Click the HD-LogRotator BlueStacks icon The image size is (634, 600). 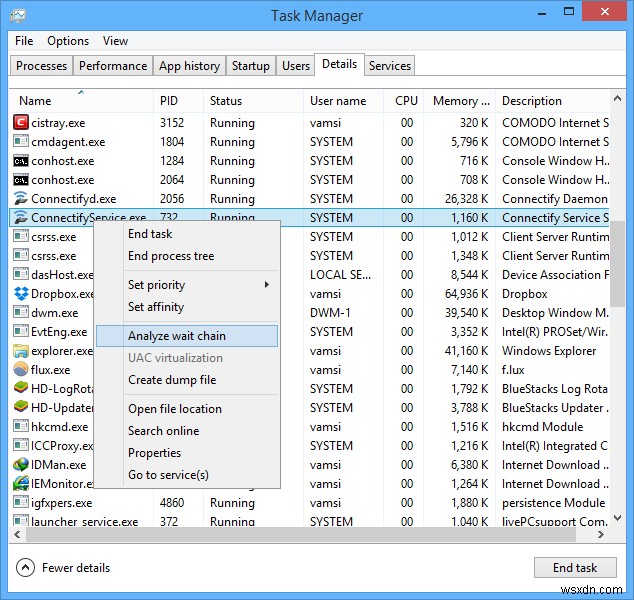(x=21, y=388)
